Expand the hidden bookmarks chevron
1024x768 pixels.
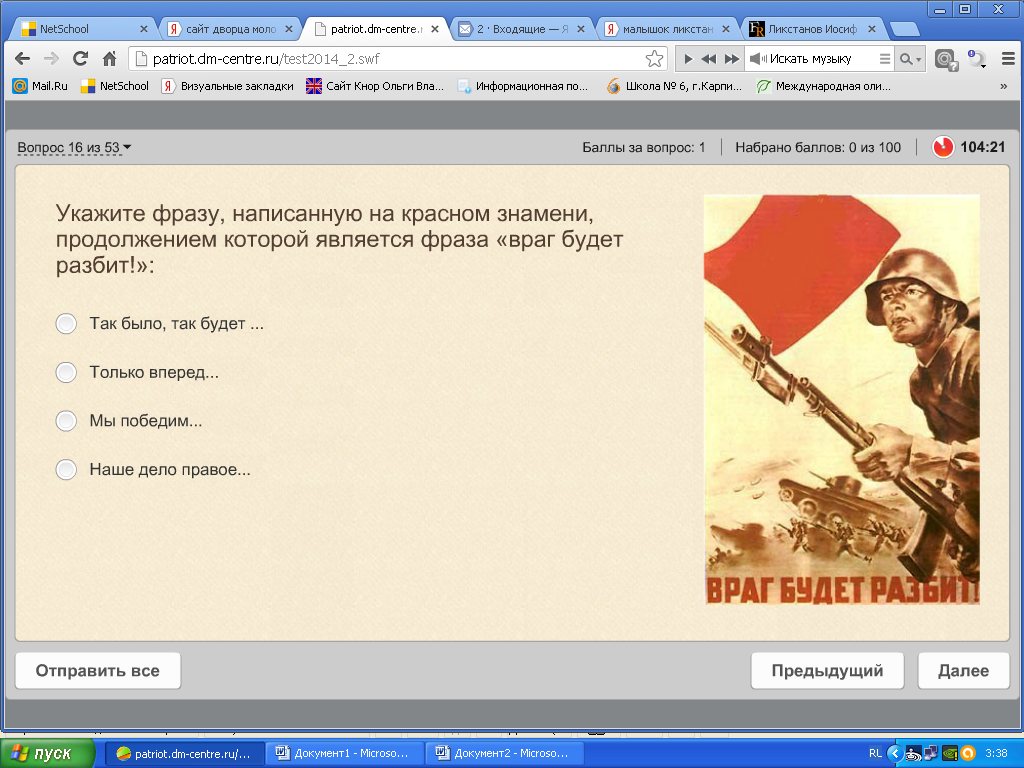click(x=1004, y=86)
